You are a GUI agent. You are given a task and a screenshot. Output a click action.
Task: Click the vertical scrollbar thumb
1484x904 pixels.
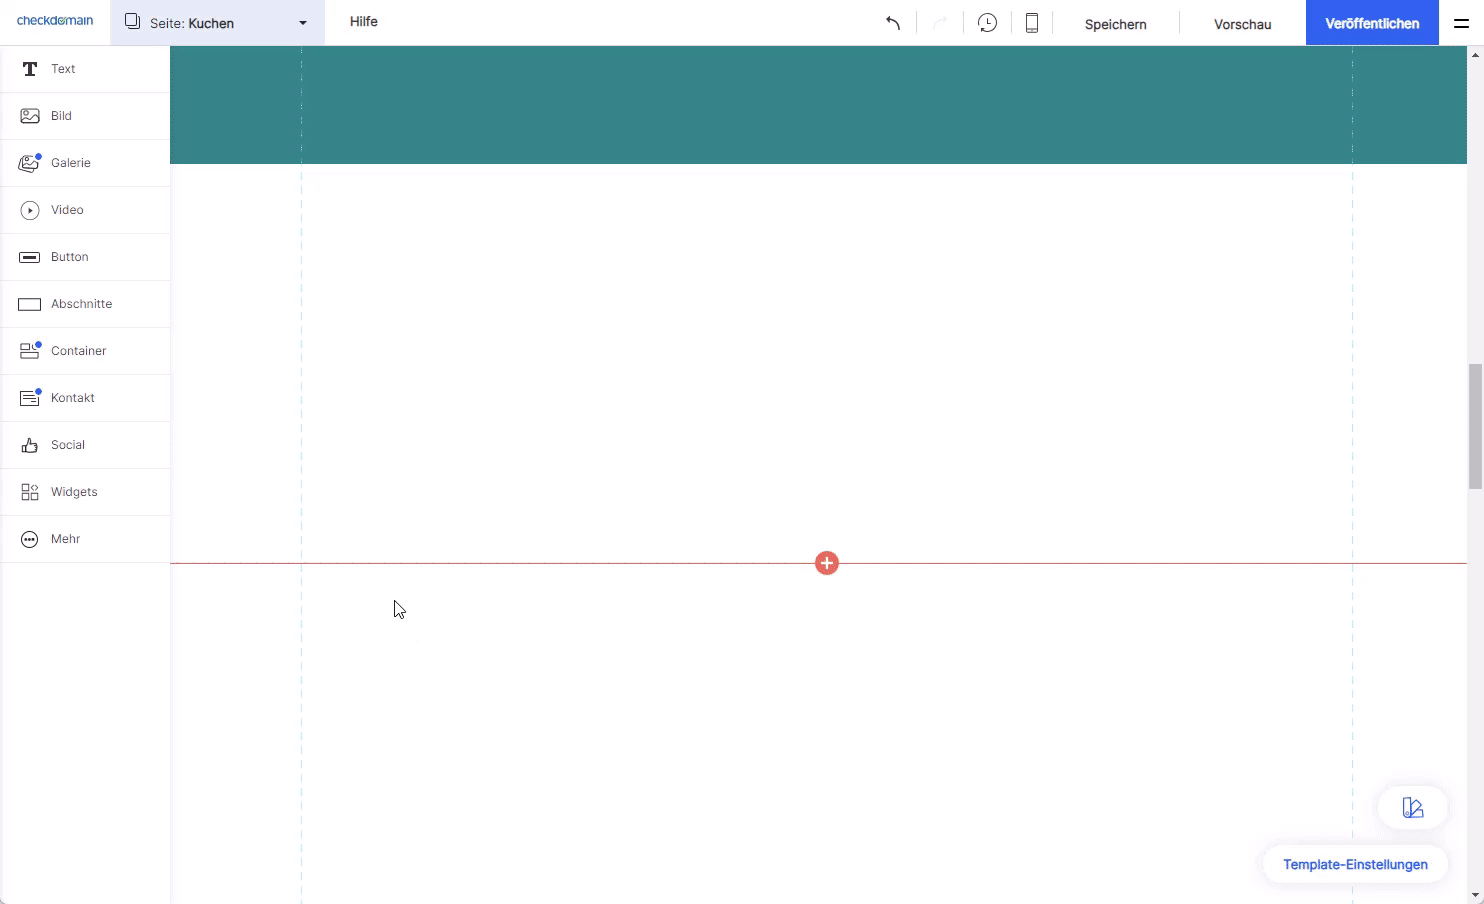coord(1475,426)
